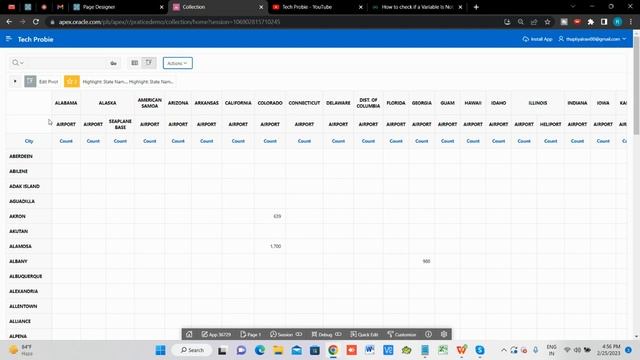Open Microsoft Edge from the taskbar
The width and height of the screenshot is (640, 360).
[x=260, y=350]
